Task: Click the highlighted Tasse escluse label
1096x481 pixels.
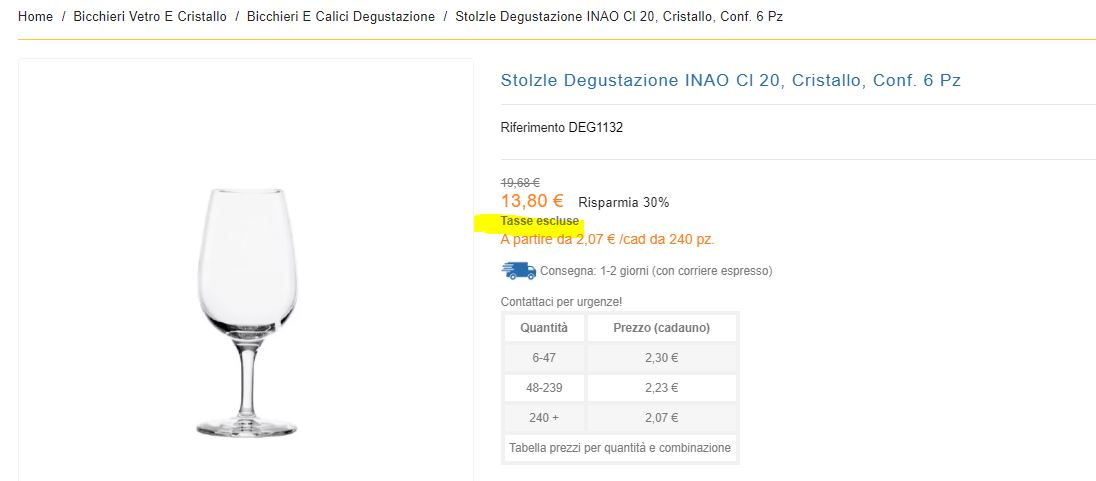Action: coord(540,221)
